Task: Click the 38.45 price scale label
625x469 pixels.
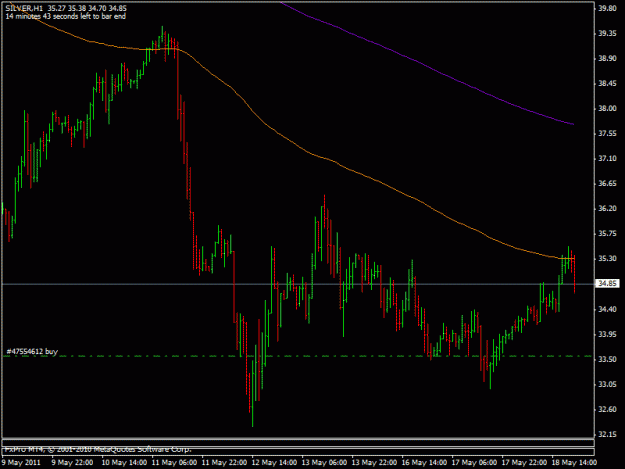Action: tap(607, 84)
